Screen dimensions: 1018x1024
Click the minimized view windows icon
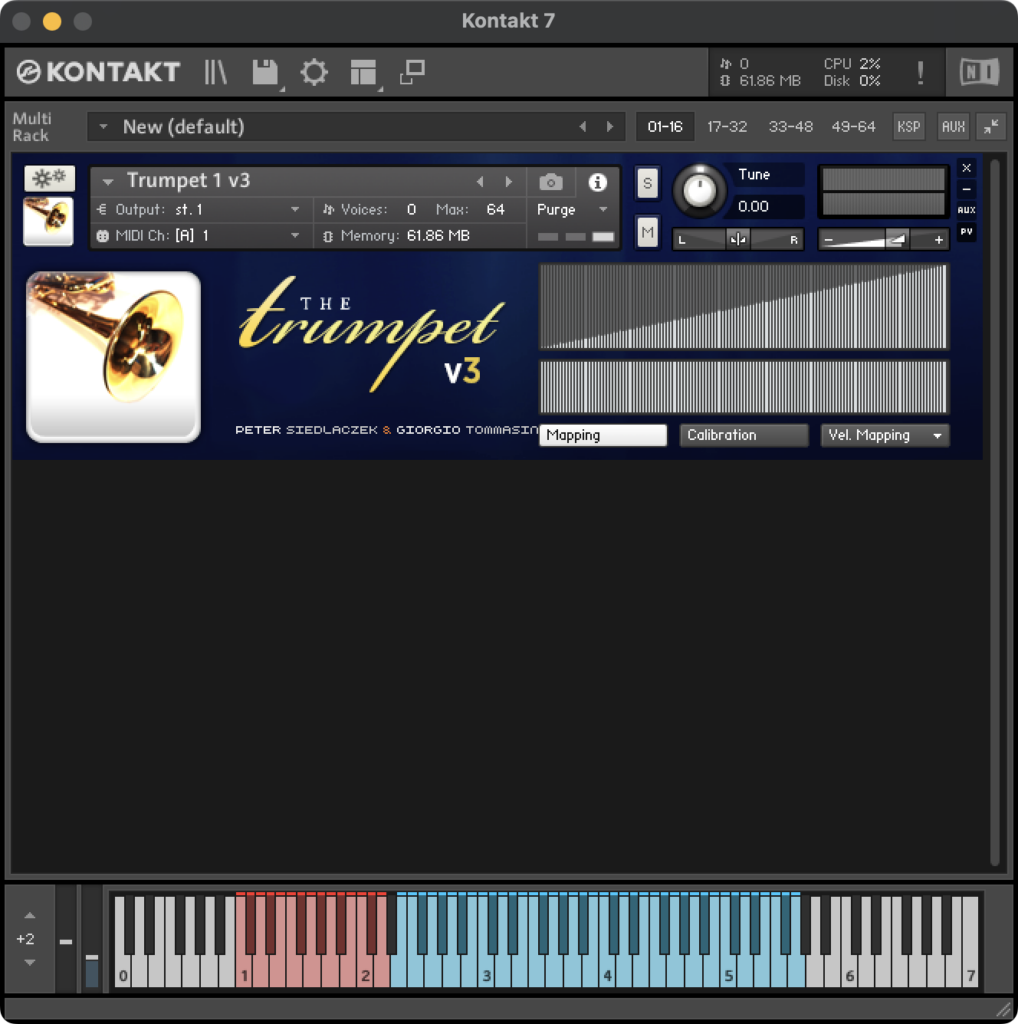coord(412,72)
